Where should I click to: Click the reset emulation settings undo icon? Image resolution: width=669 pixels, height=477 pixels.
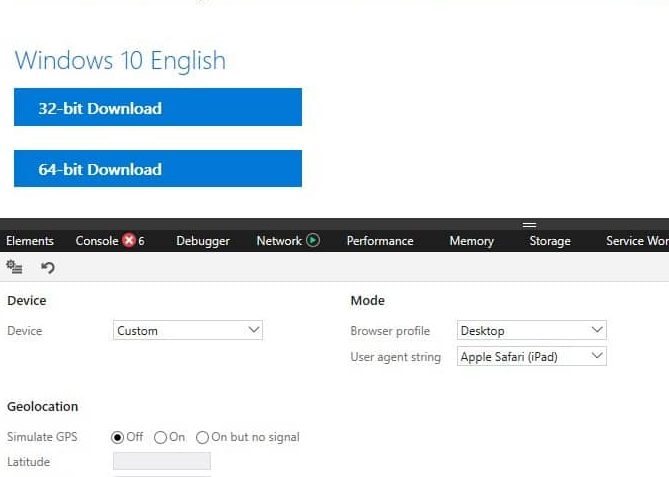coord(47,267)
